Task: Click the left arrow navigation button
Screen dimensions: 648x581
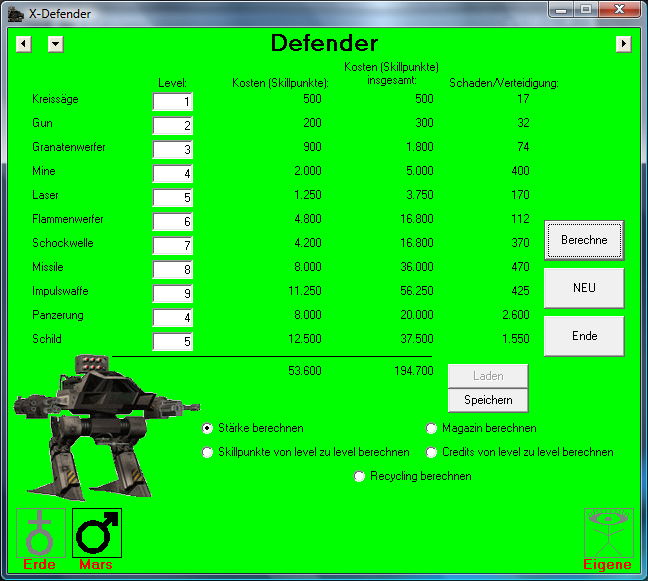Action: click(24, 44)
